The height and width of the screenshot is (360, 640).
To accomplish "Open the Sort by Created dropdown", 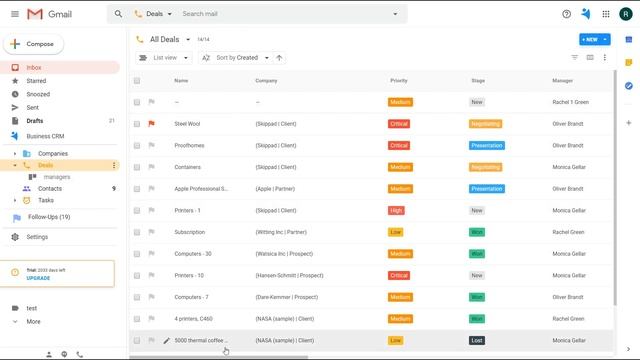I will [x=236, y=58].
